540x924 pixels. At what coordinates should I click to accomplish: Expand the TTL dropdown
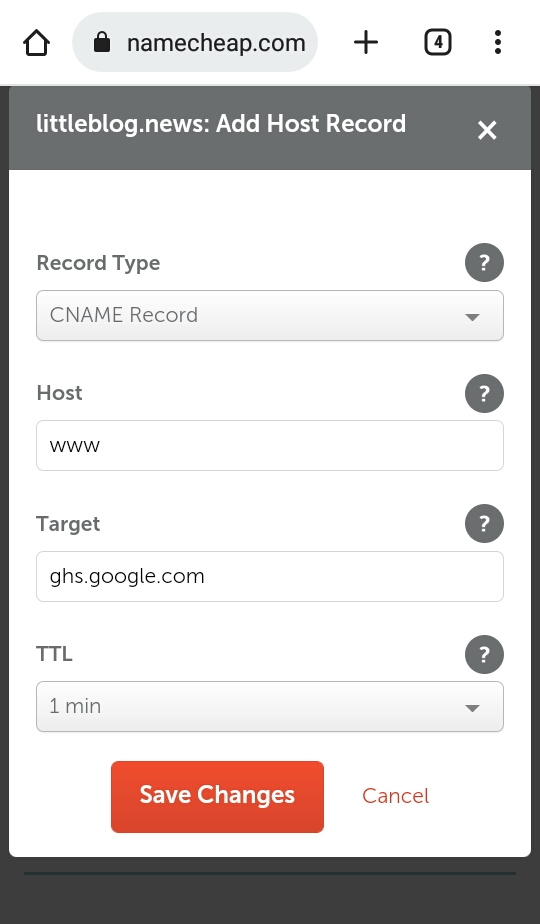270,707
